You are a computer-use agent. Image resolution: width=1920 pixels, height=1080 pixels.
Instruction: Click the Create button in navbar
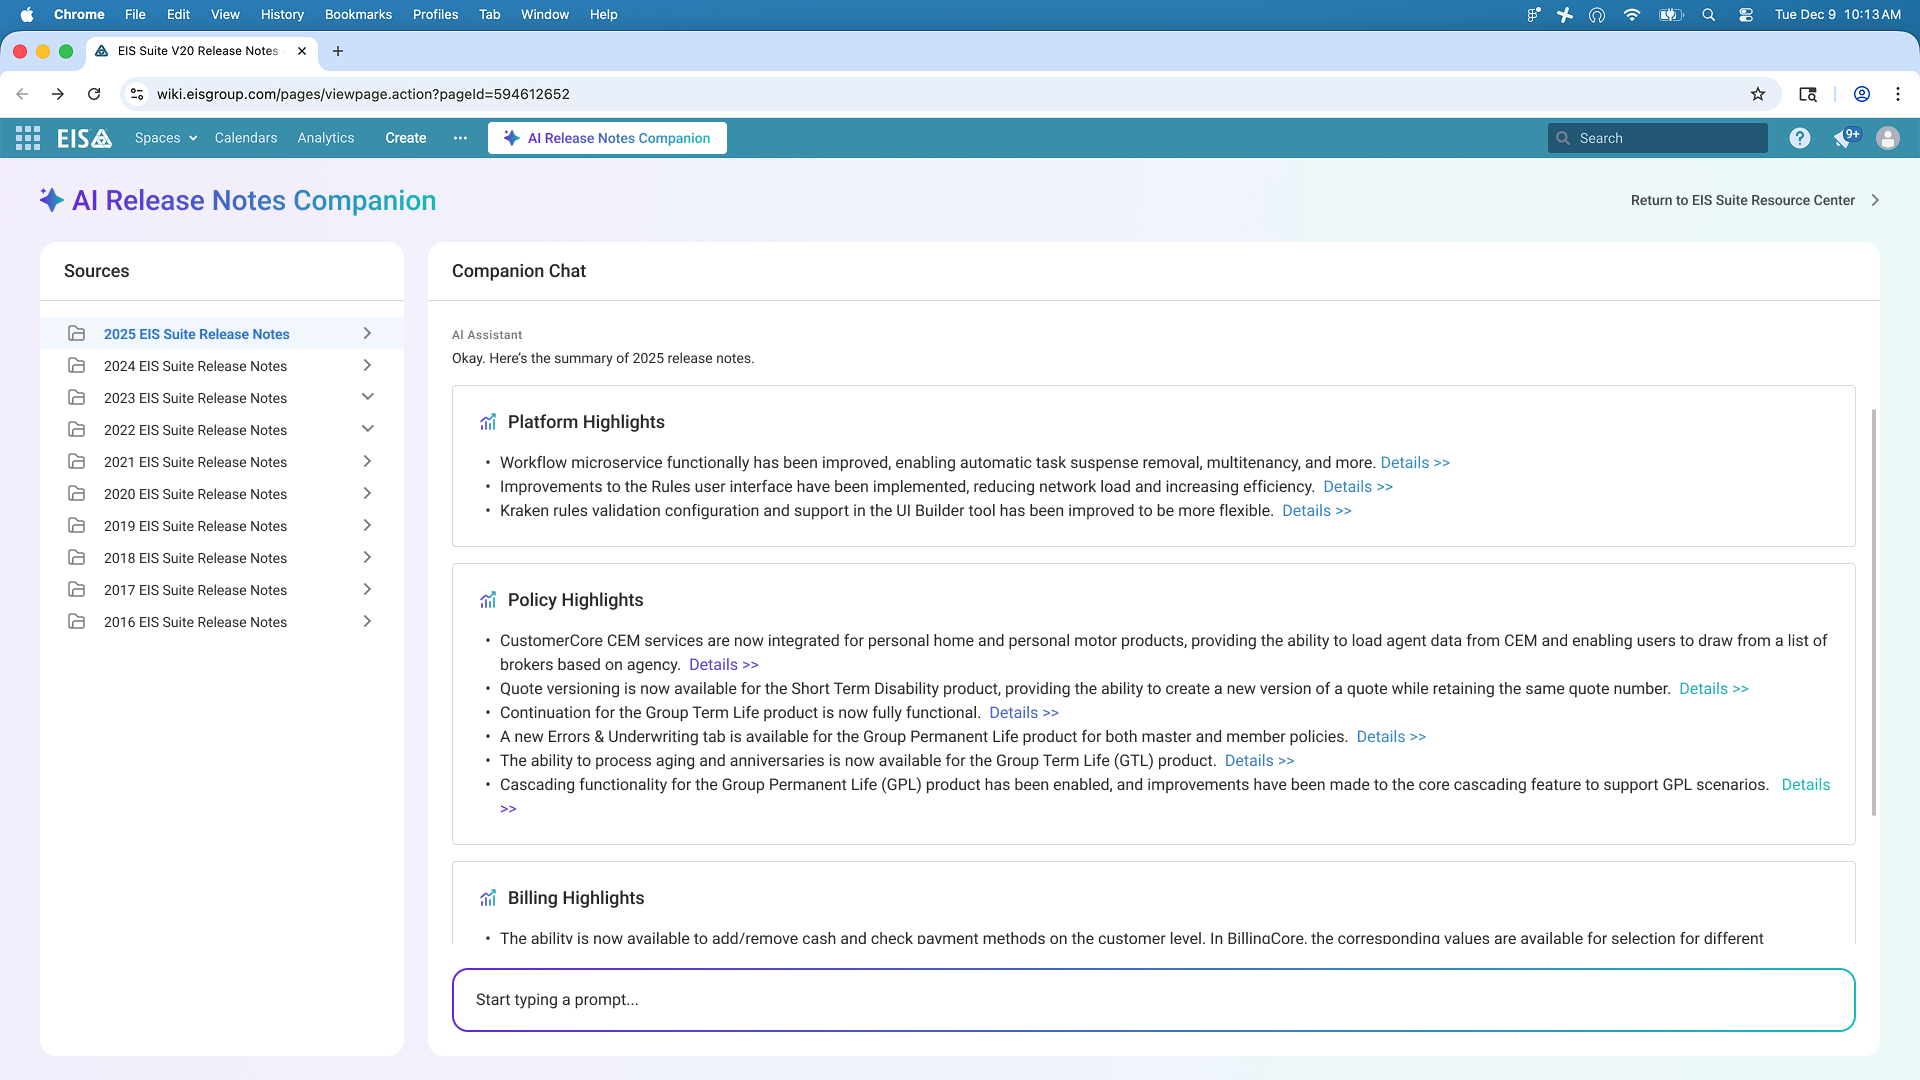click(x=405, y=138)
